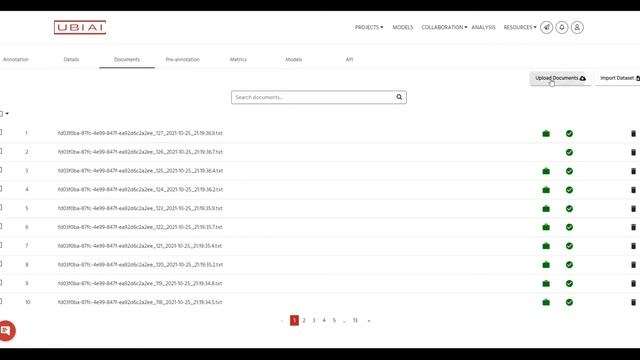
Task: Click the briefcase icon in row 3
Action: pos(546,171)
